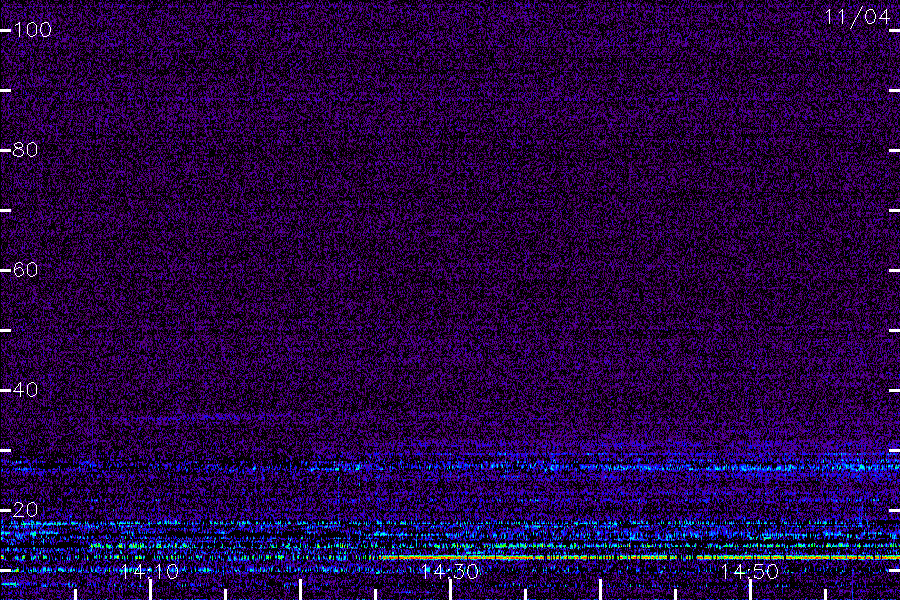Click the 14:50 time axis label

(x=750, y=571)
